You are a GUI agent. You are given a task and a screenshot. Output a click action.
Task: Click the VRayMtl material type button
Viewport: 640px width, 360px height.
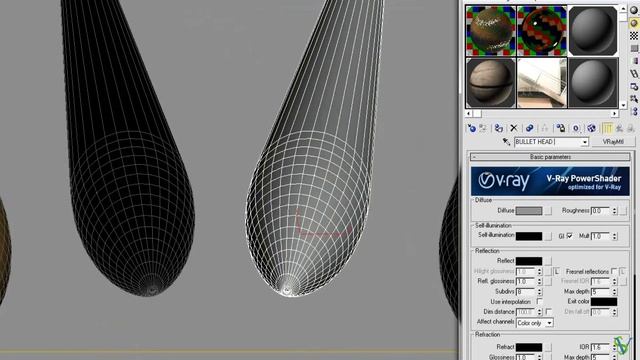coord(613,142)
